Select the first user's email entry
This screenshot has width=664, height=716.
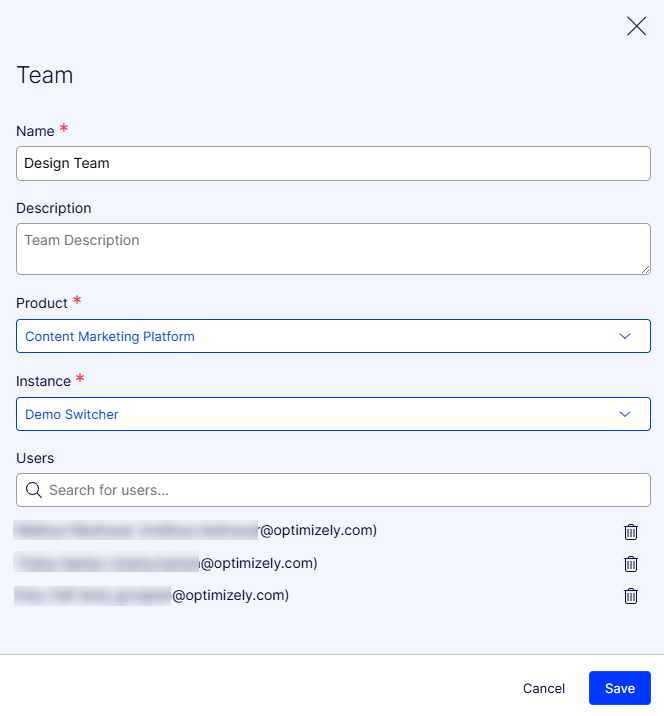[x=196, y=531]
